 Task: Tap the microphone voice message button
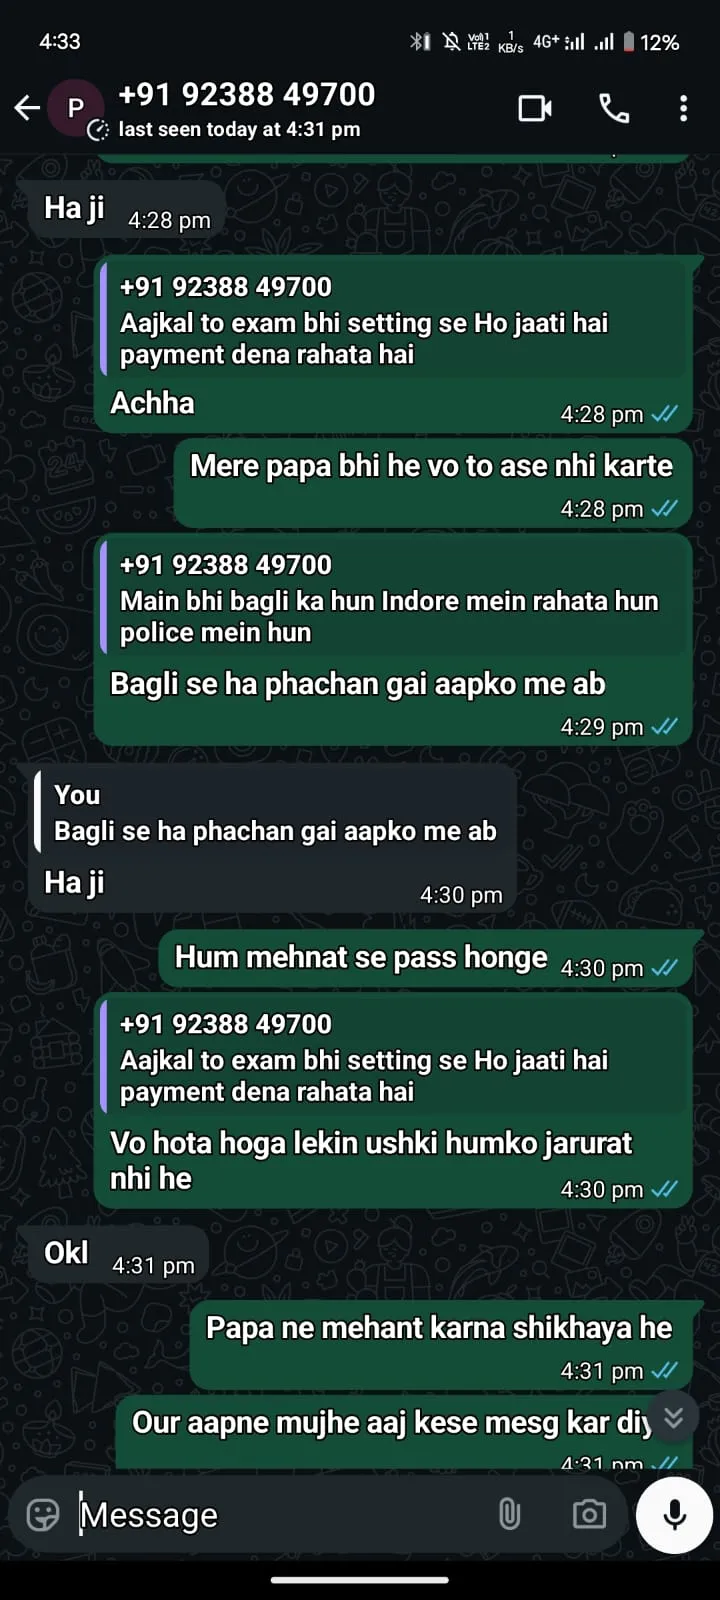tap(675, 1514)
